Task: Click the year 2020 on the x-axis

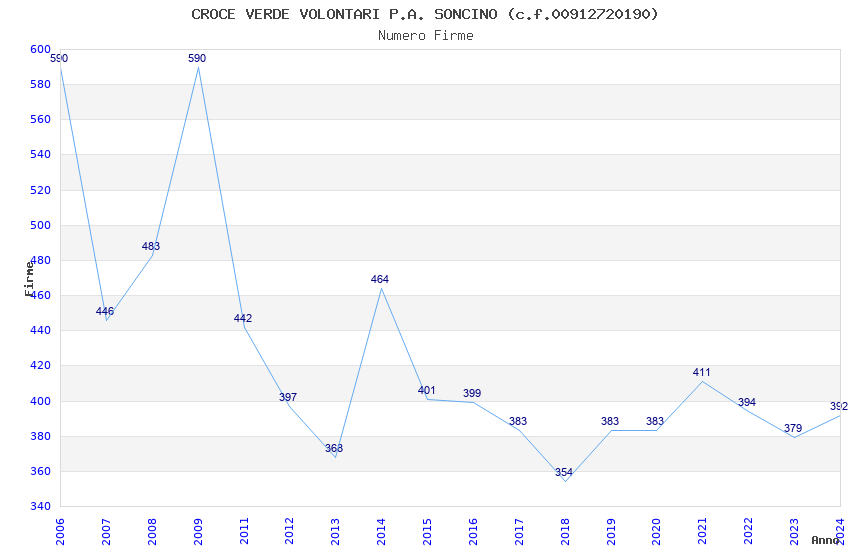Action: coord(656,531)
